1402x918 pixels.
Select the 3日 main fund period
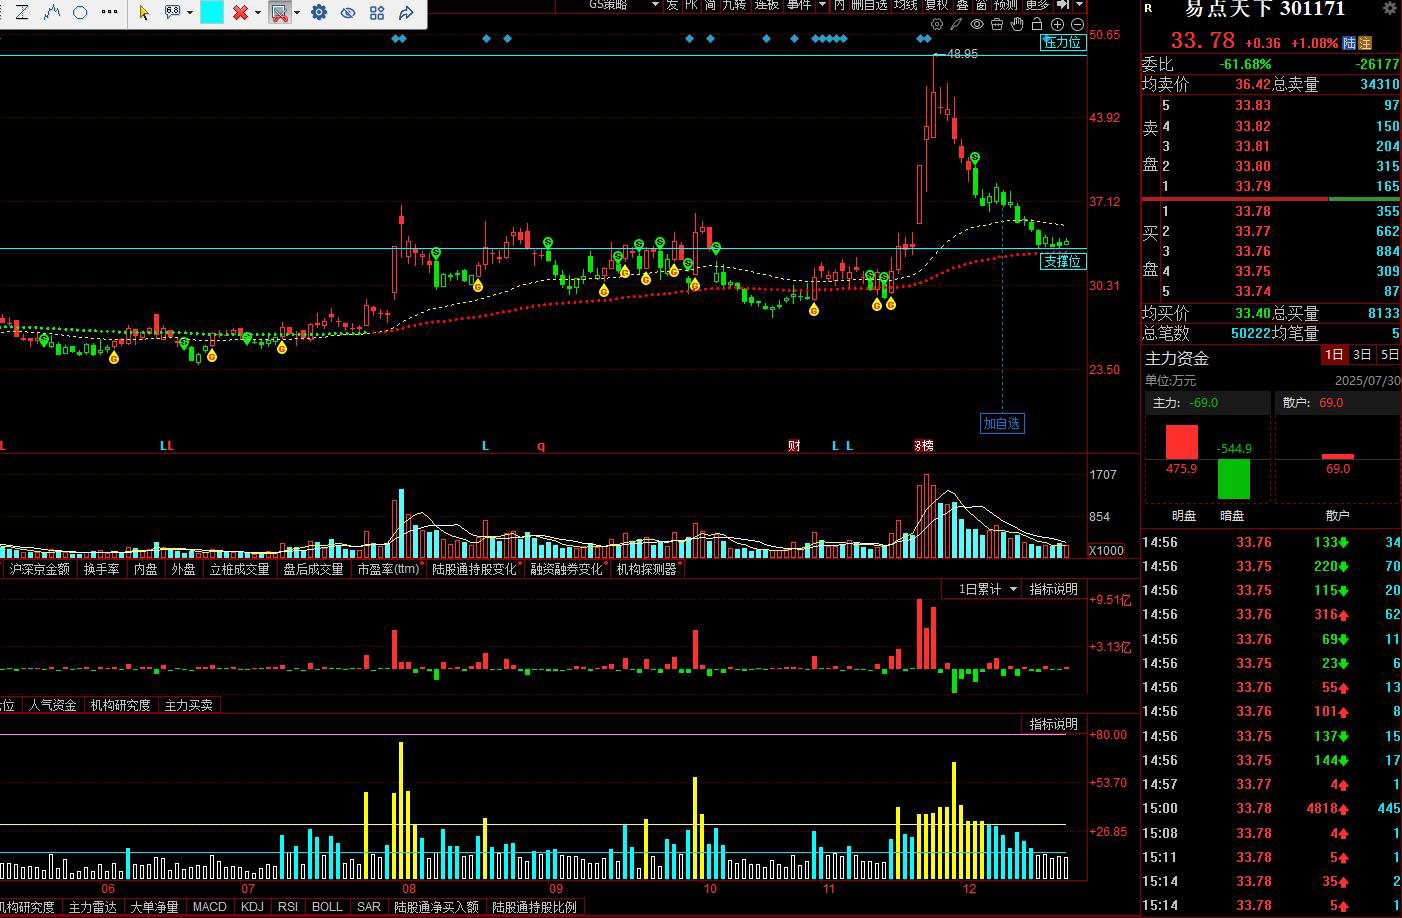click(x=1362, y=355)
